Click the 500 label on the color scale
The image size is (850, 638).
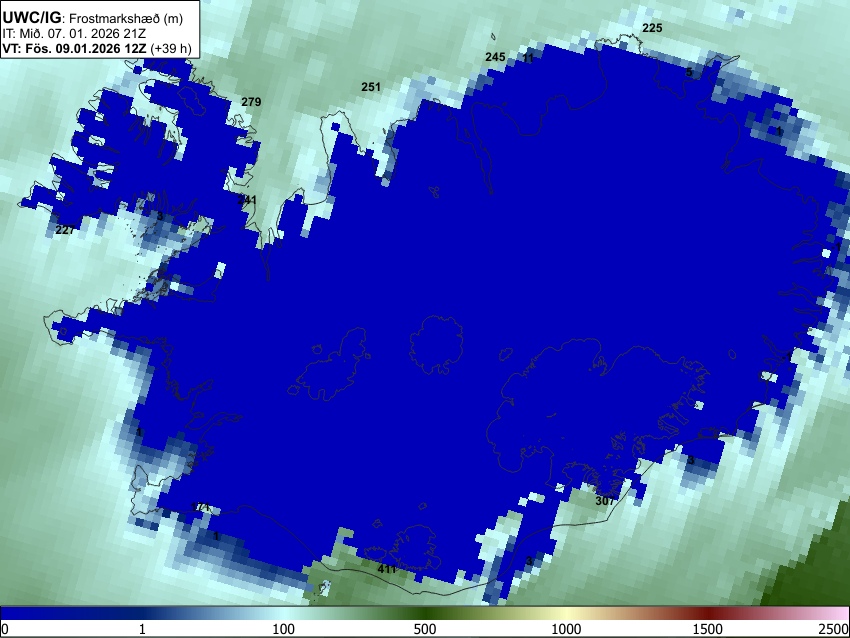pyautogui.click(x=425, y=629)
